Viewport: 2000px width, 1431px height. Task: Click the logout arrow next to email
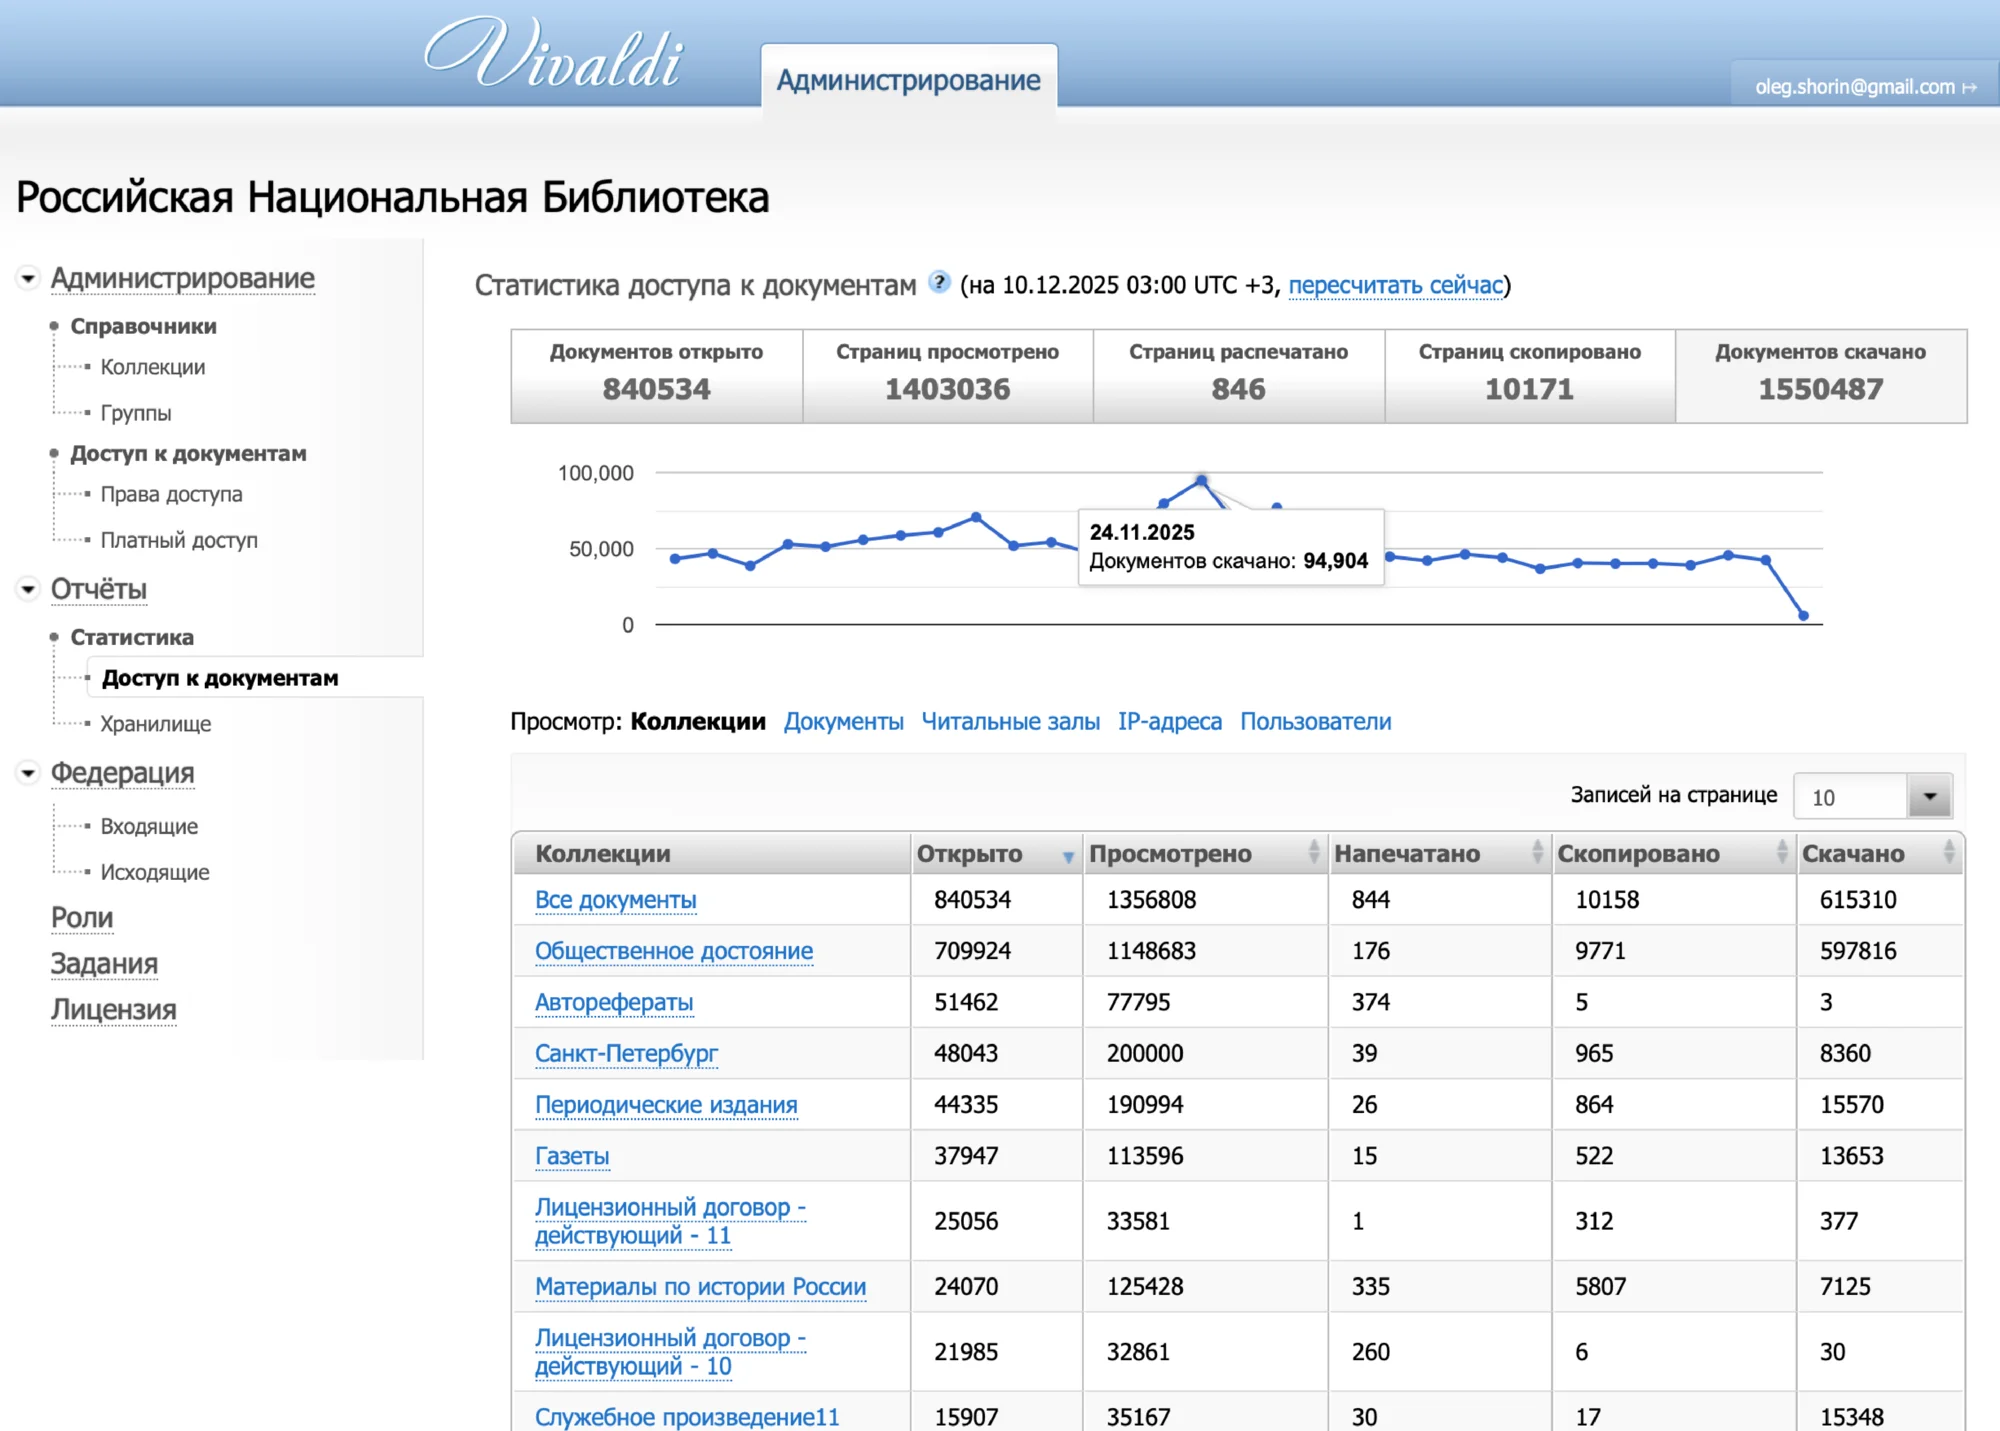pyautogui.click(x=1969, y=87)
